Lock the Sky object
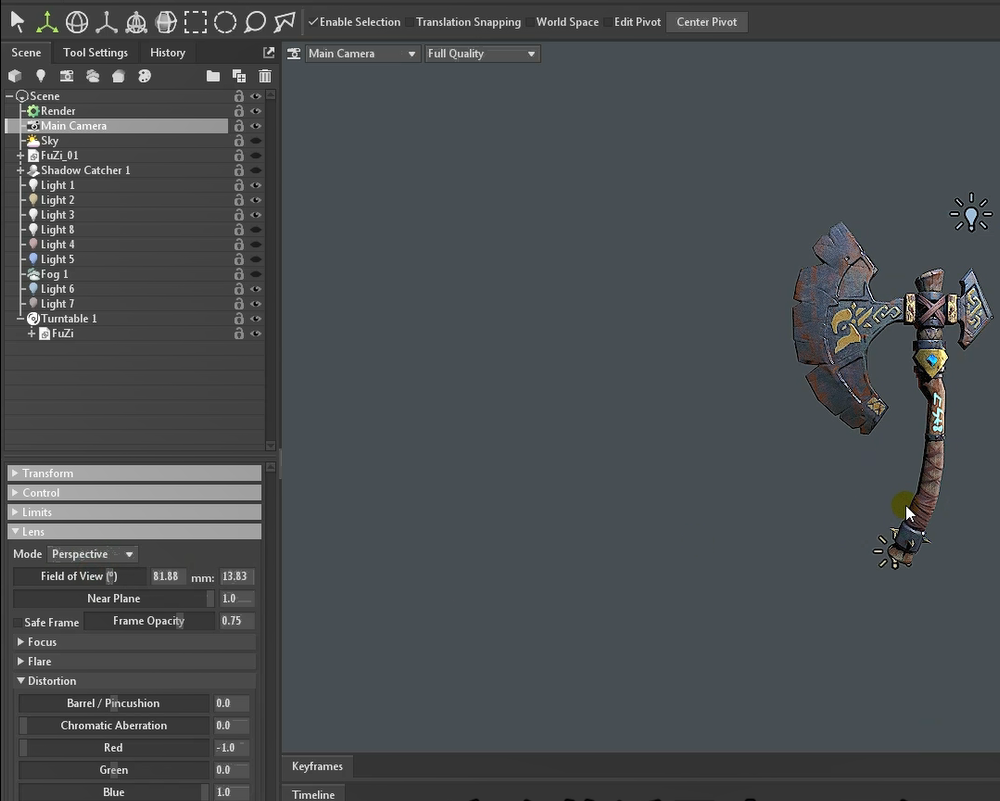 [239, 141]
